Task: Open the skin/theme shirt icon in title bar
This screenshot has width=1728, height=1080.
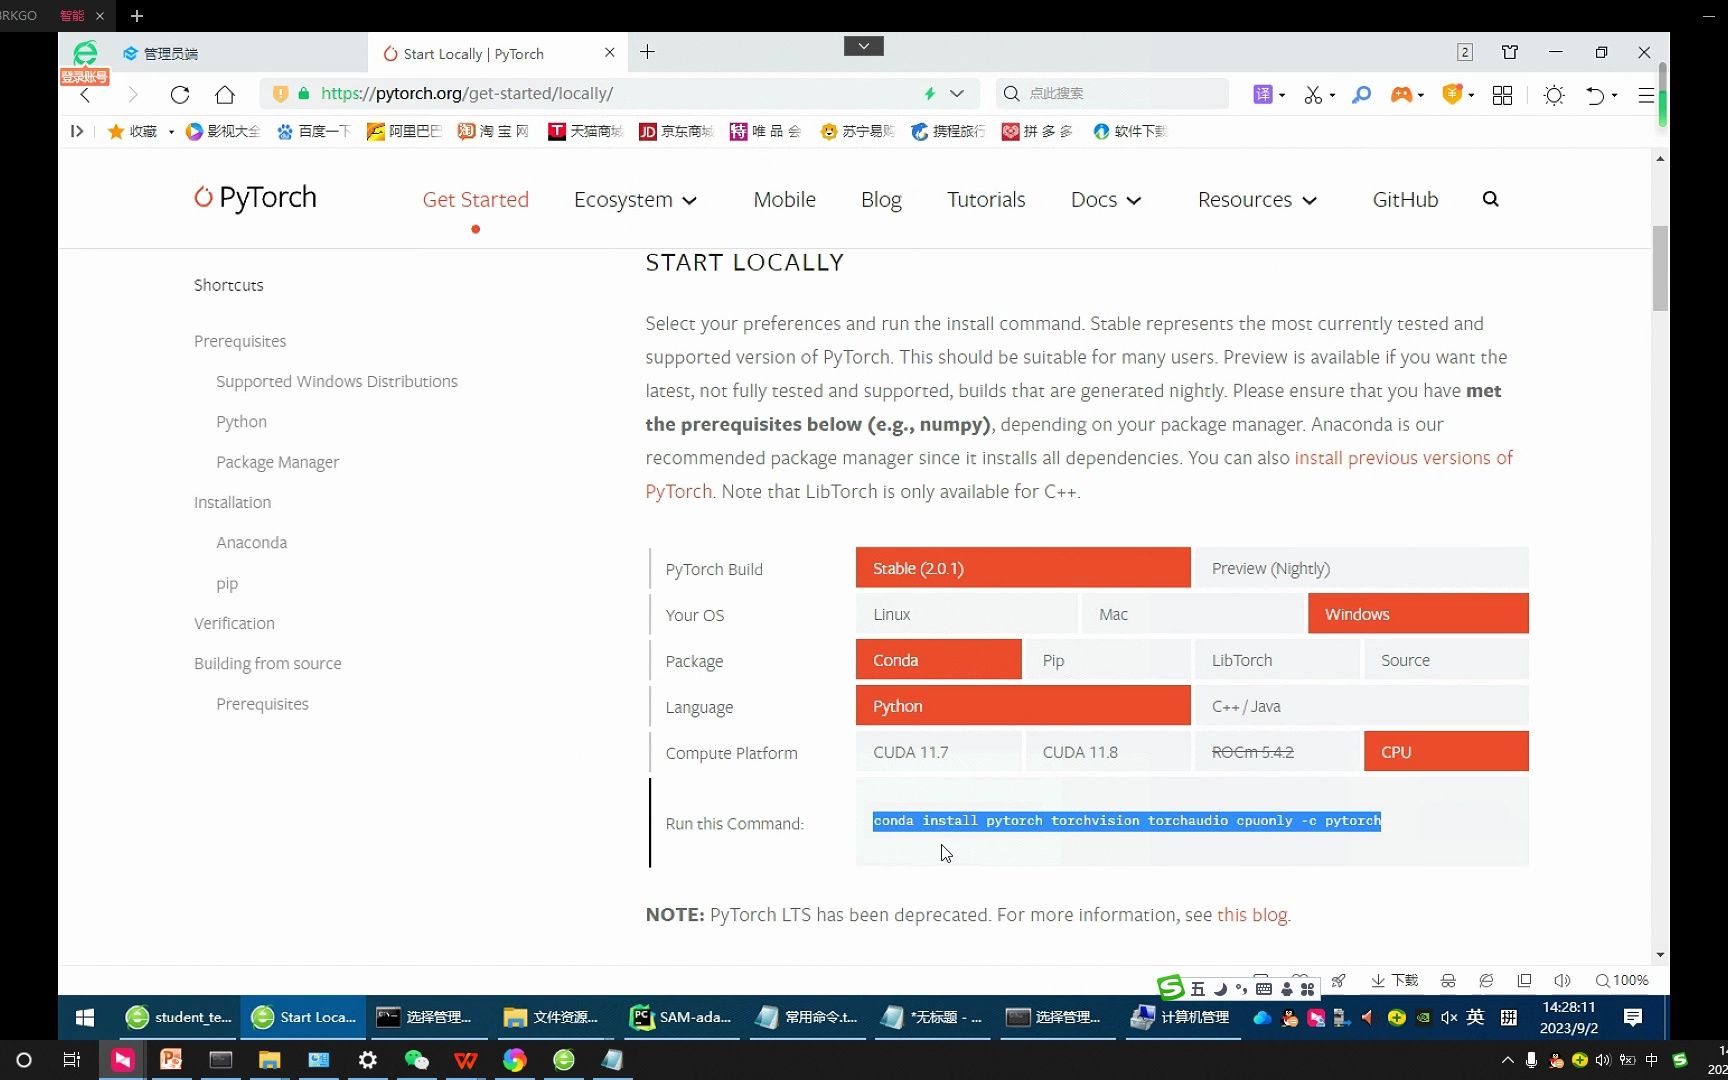Action: click(x=1510, y=52)
